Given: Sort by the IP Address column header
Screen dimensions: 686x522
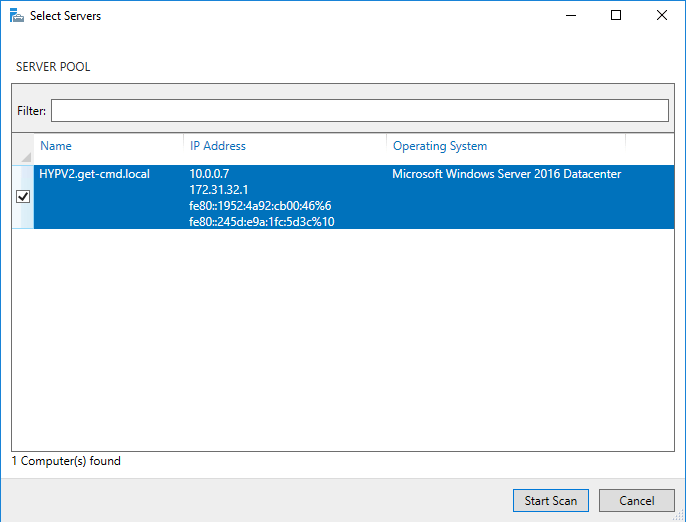Looking at the screenshot, I should pyautogui.click(x=217, y=146).
